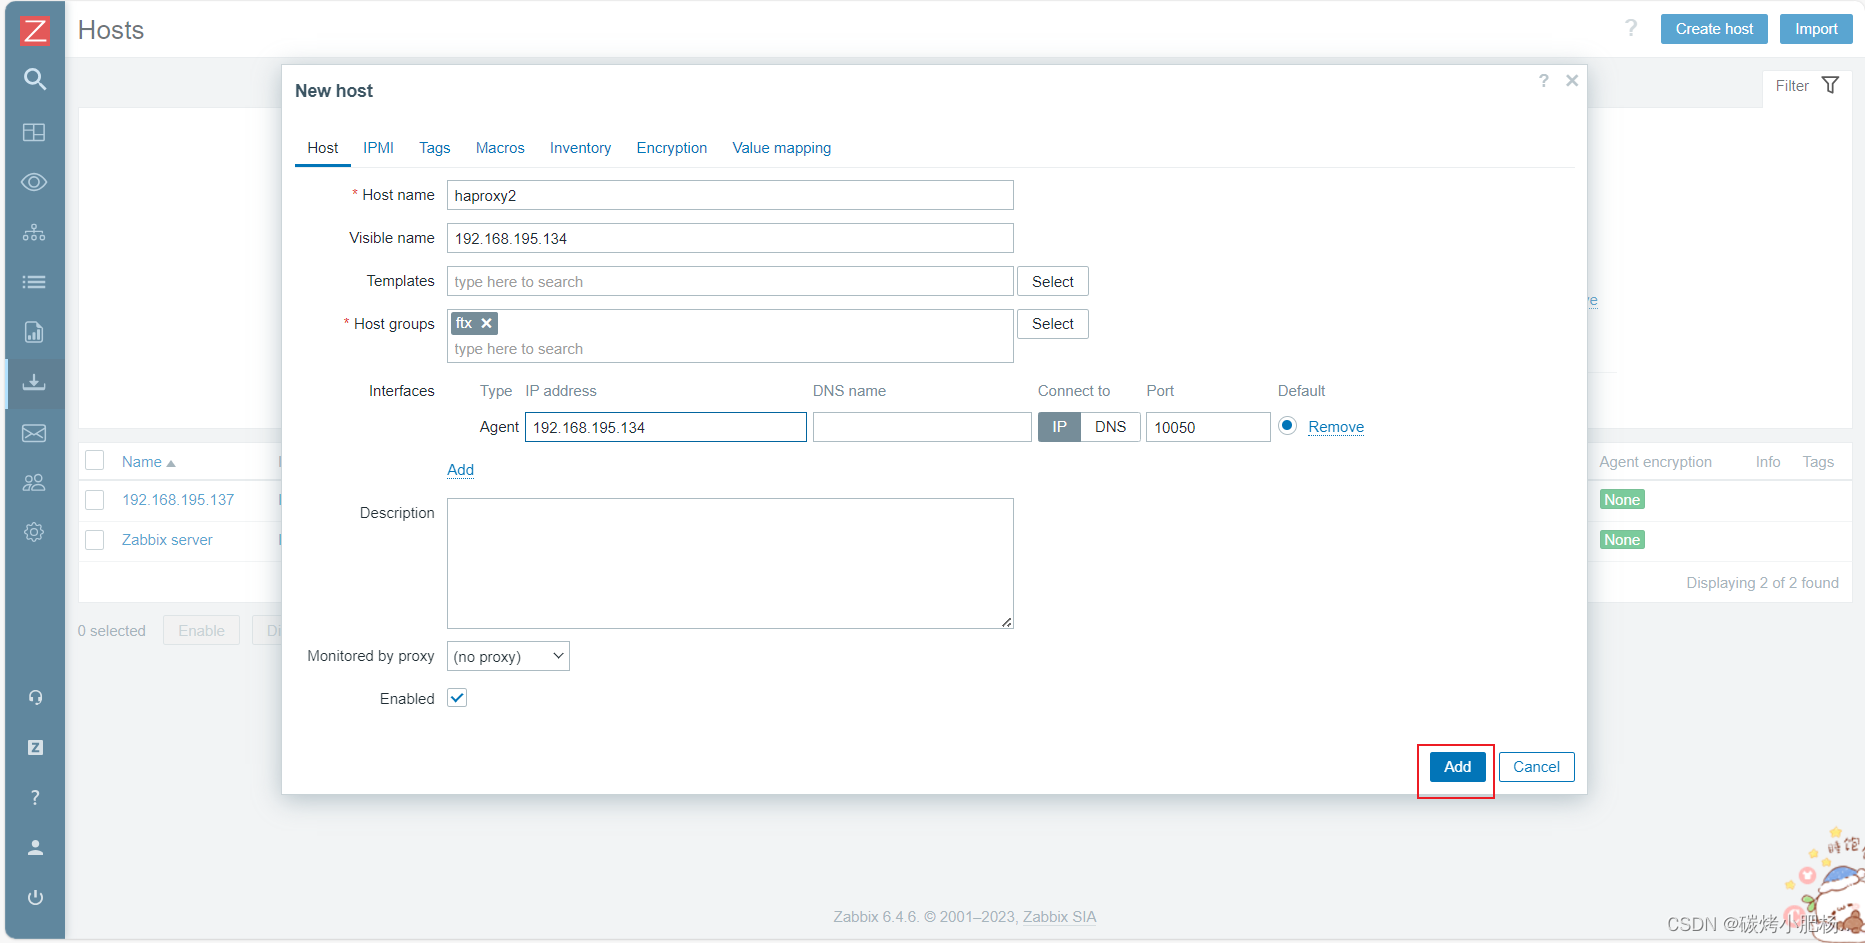The height and width of the screenshot is (943, 1865).
Task: Click the Sign out power icon
Action: (35, 897)
